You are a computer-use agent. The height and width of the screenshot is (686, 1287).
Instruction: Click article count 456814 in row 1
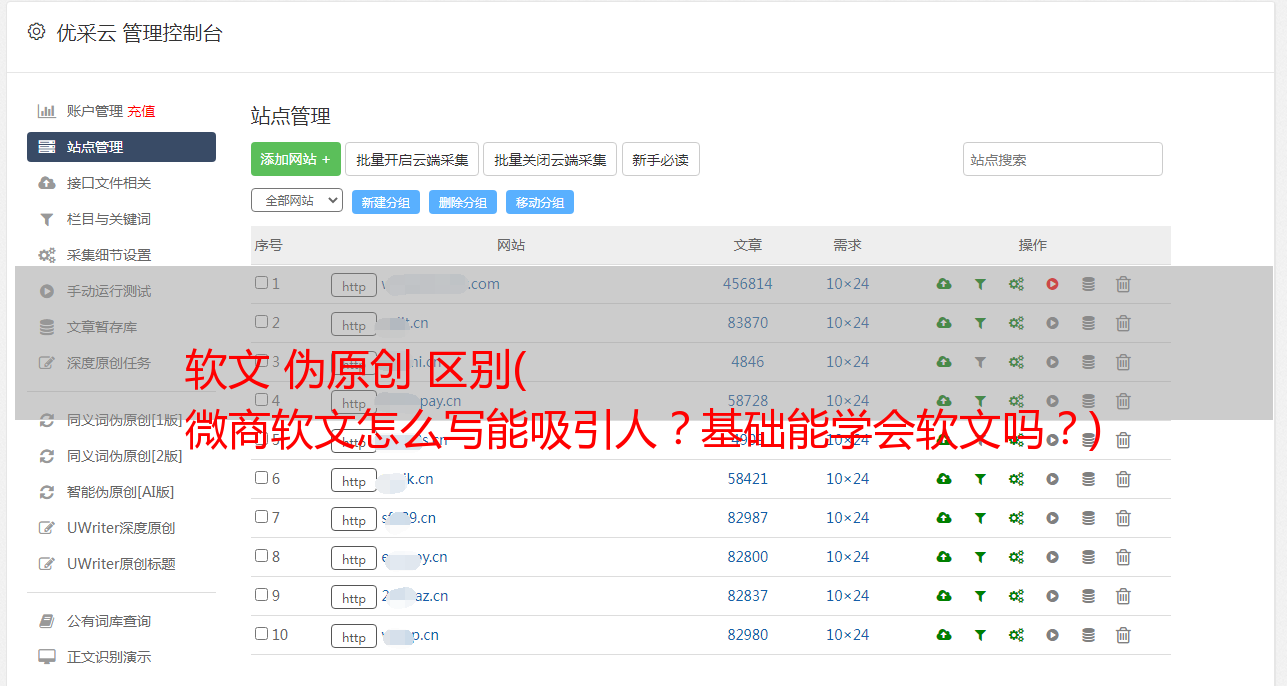[x=748, y=284]
